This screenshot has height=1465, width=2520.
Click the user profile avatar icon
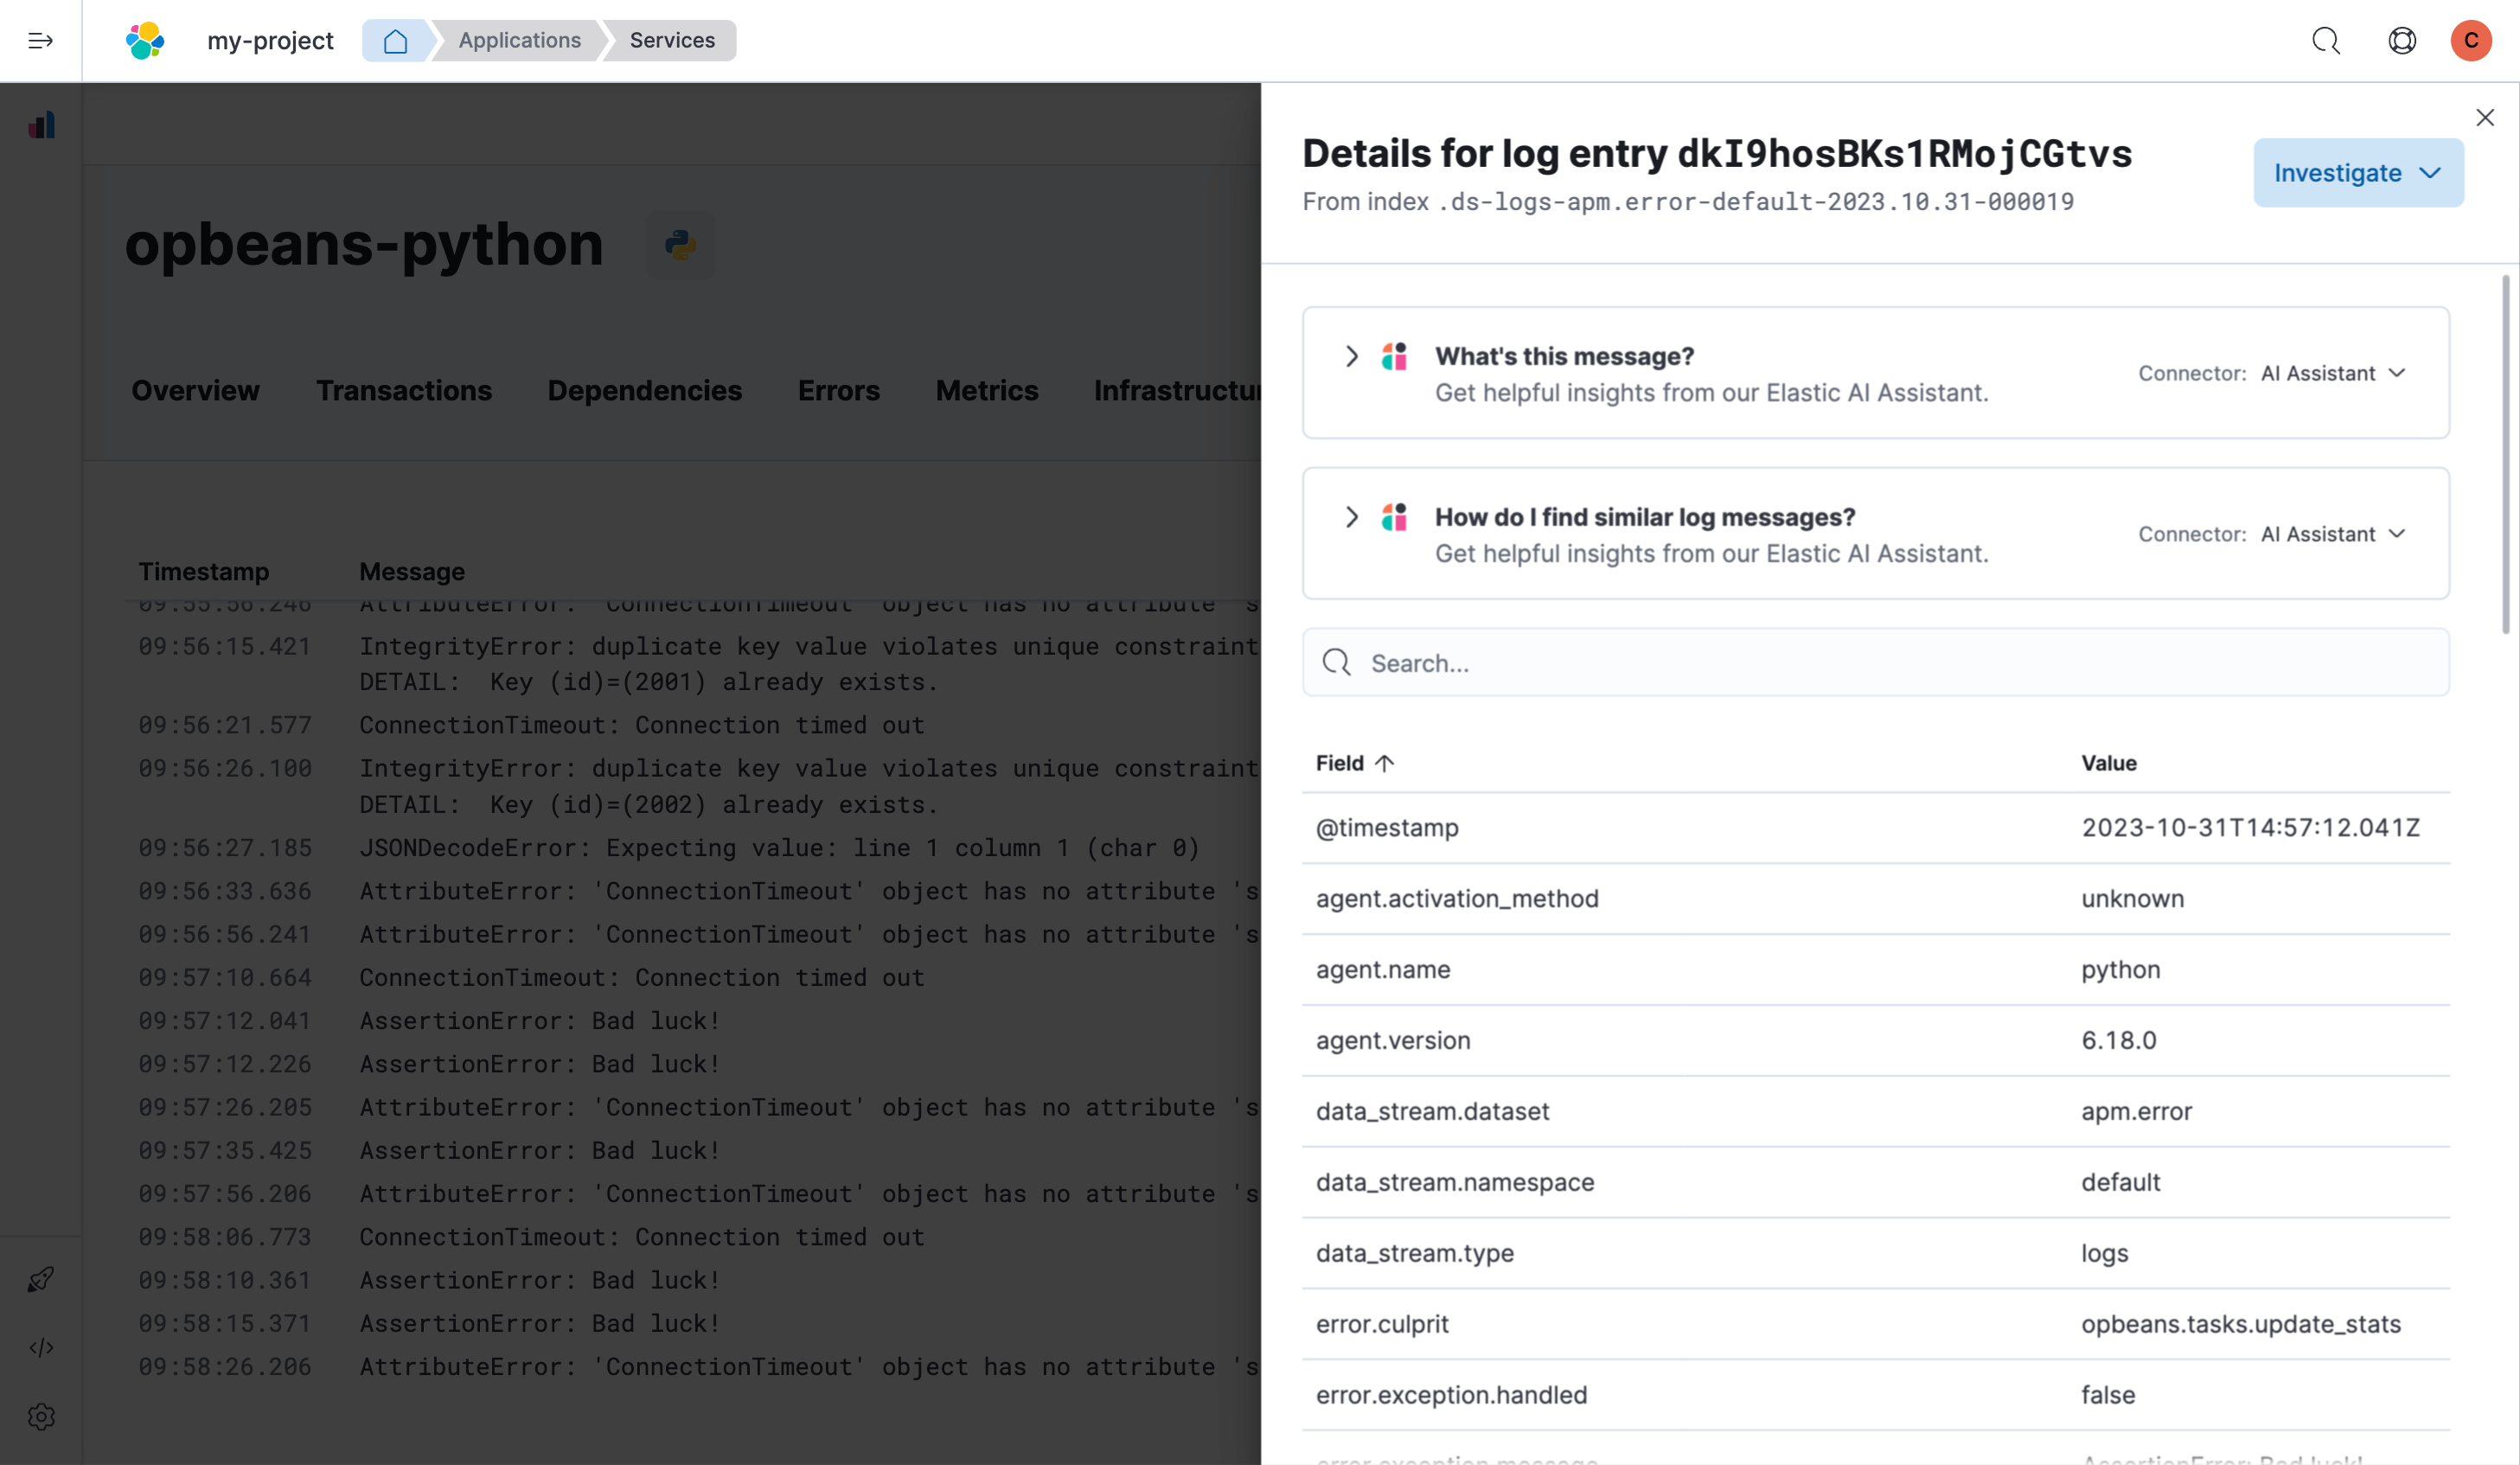coord(2472,38)
